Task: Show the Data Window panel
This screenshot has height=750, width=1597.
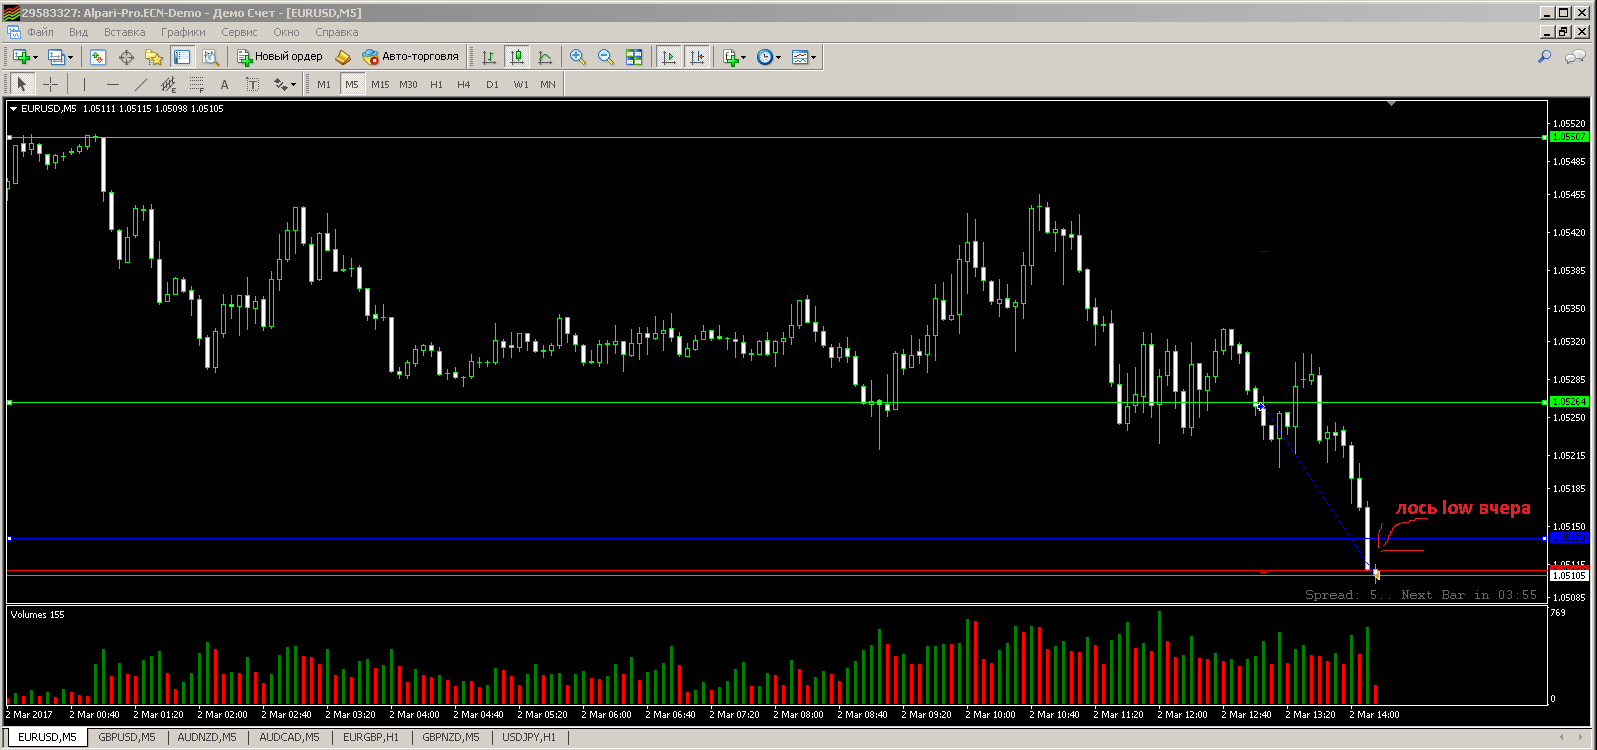Action: (126, 57)
